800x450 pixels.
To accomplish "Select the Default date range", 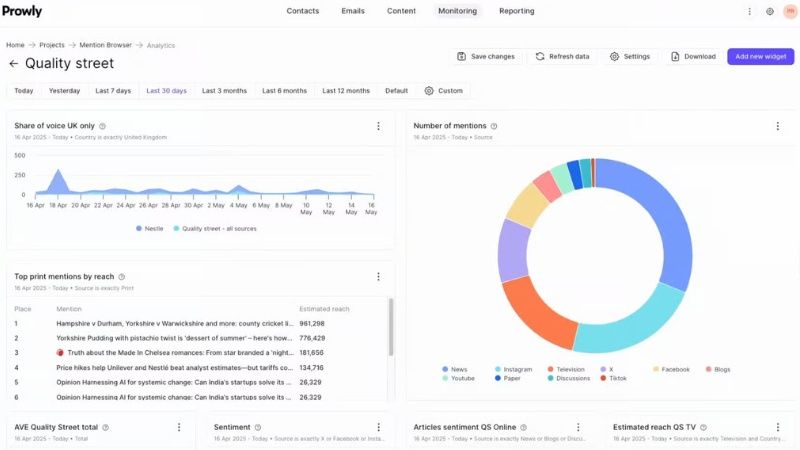I will [x=396, y=91].
